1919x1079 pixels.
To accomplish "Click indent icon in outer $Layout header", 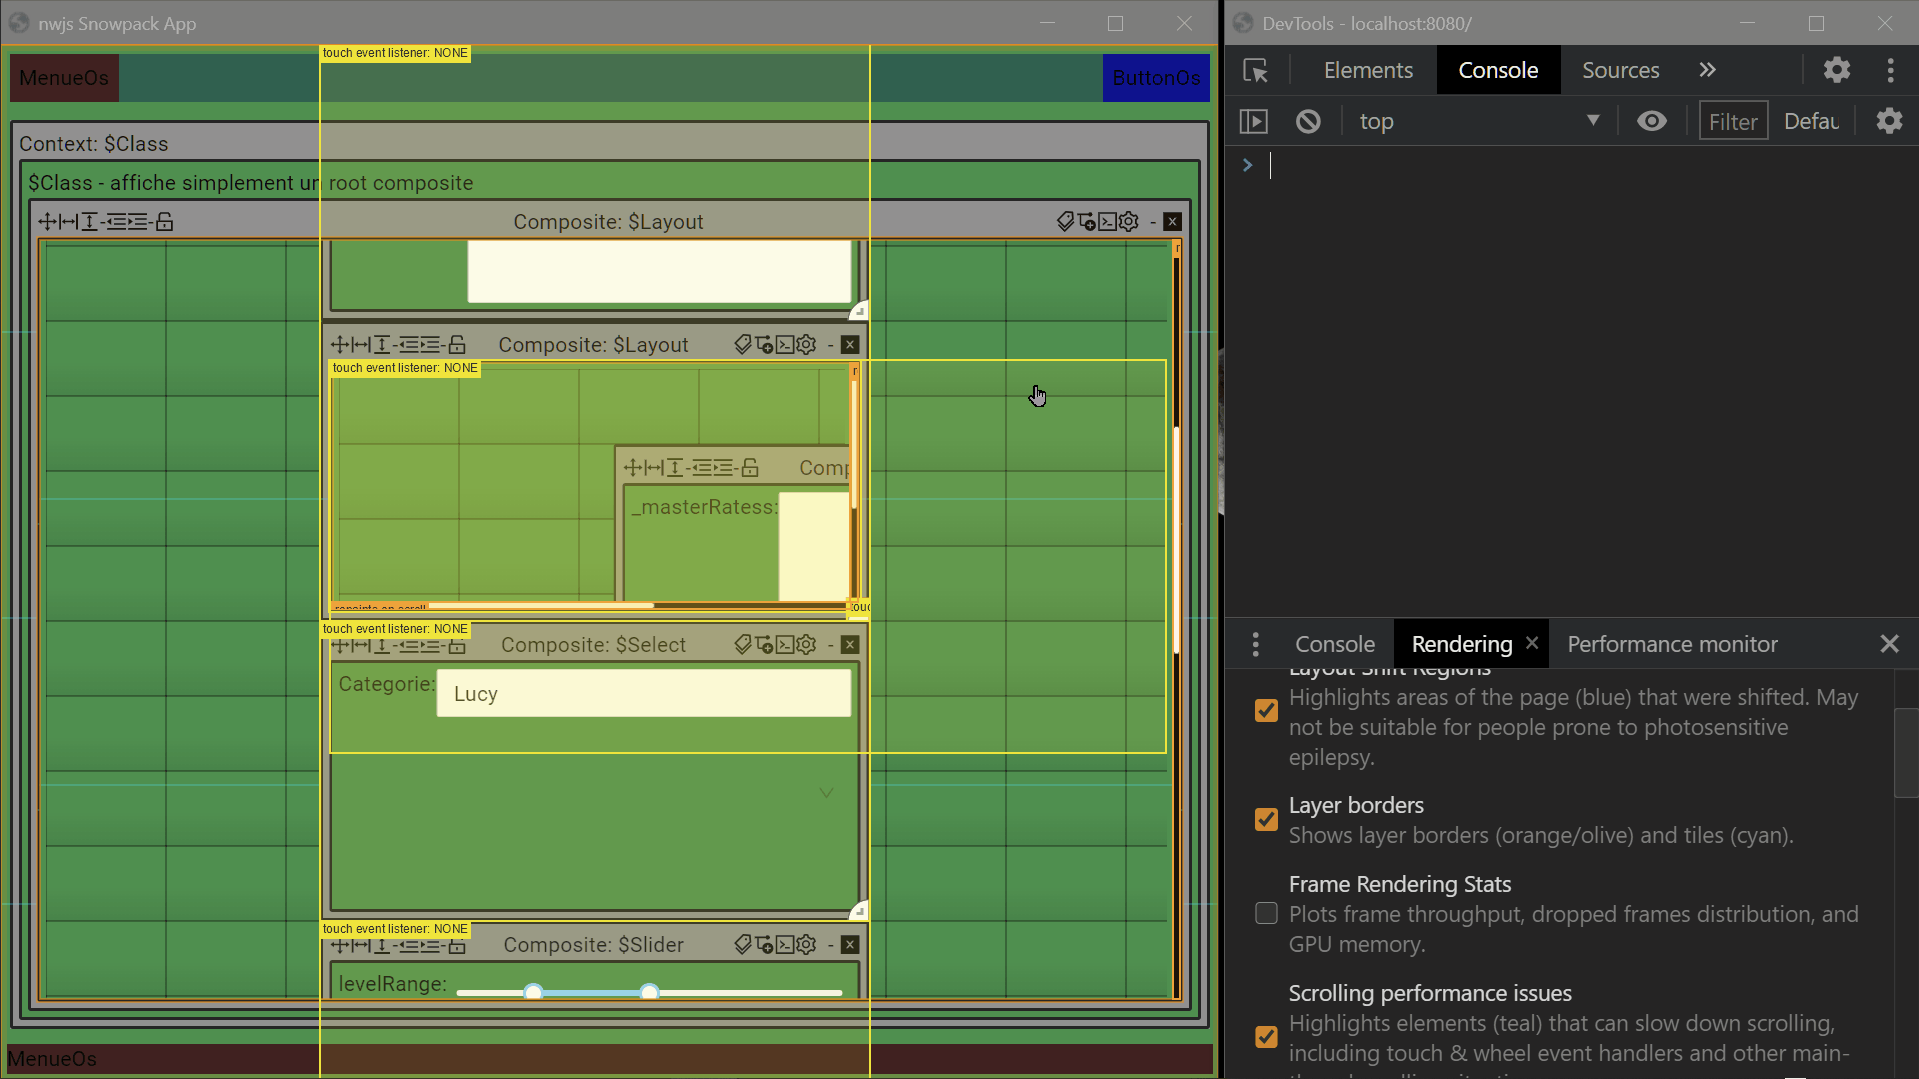I will pos(138,222).
